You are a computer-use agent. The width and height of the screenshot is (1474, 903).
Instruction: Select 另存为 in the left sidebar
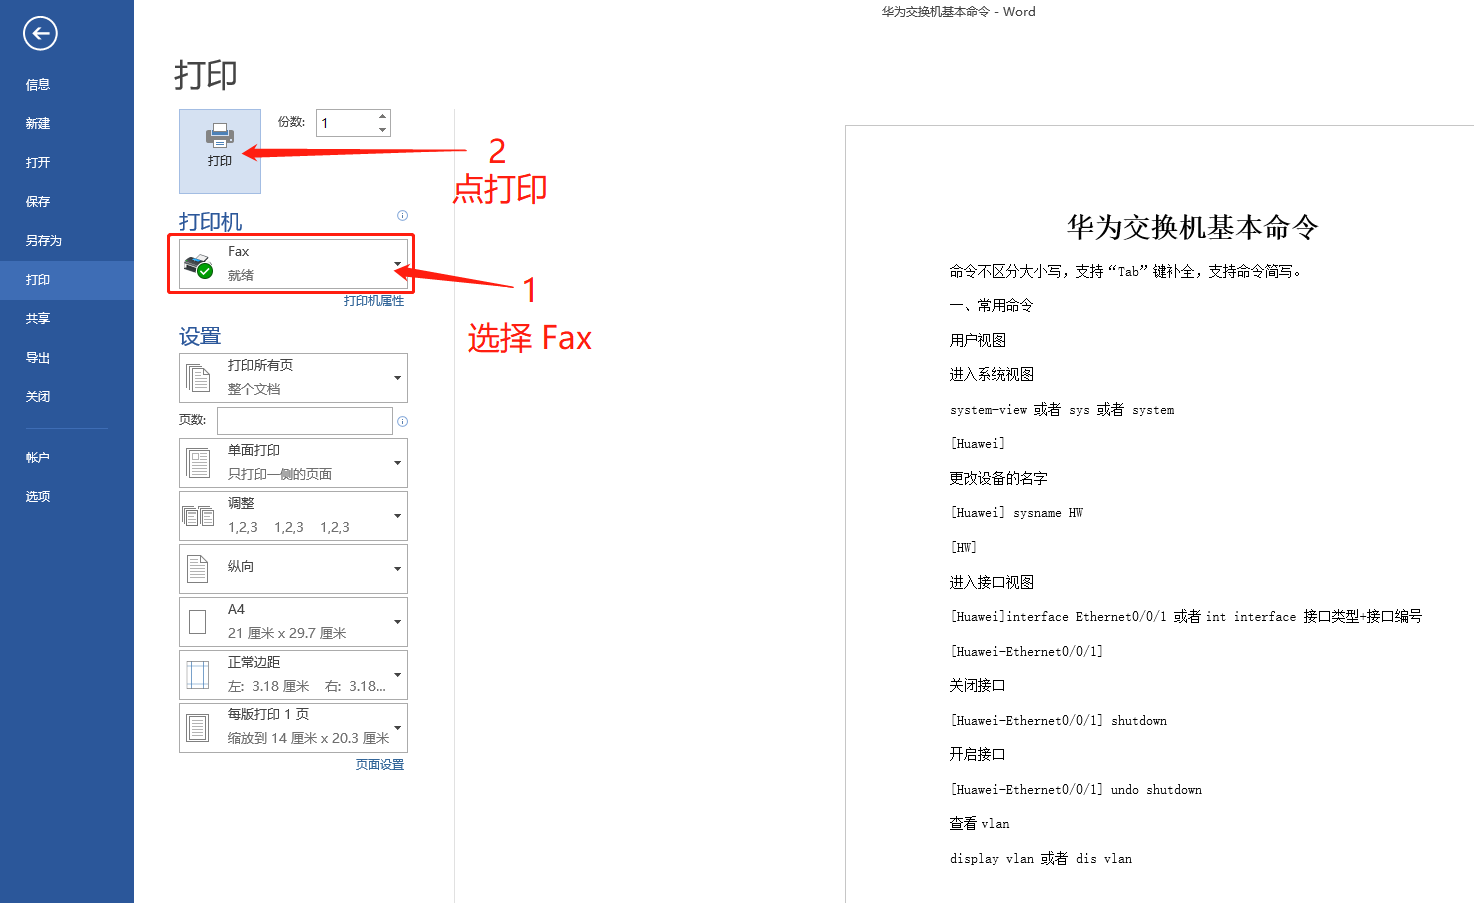pyautogui.click(x=43, y=240)
